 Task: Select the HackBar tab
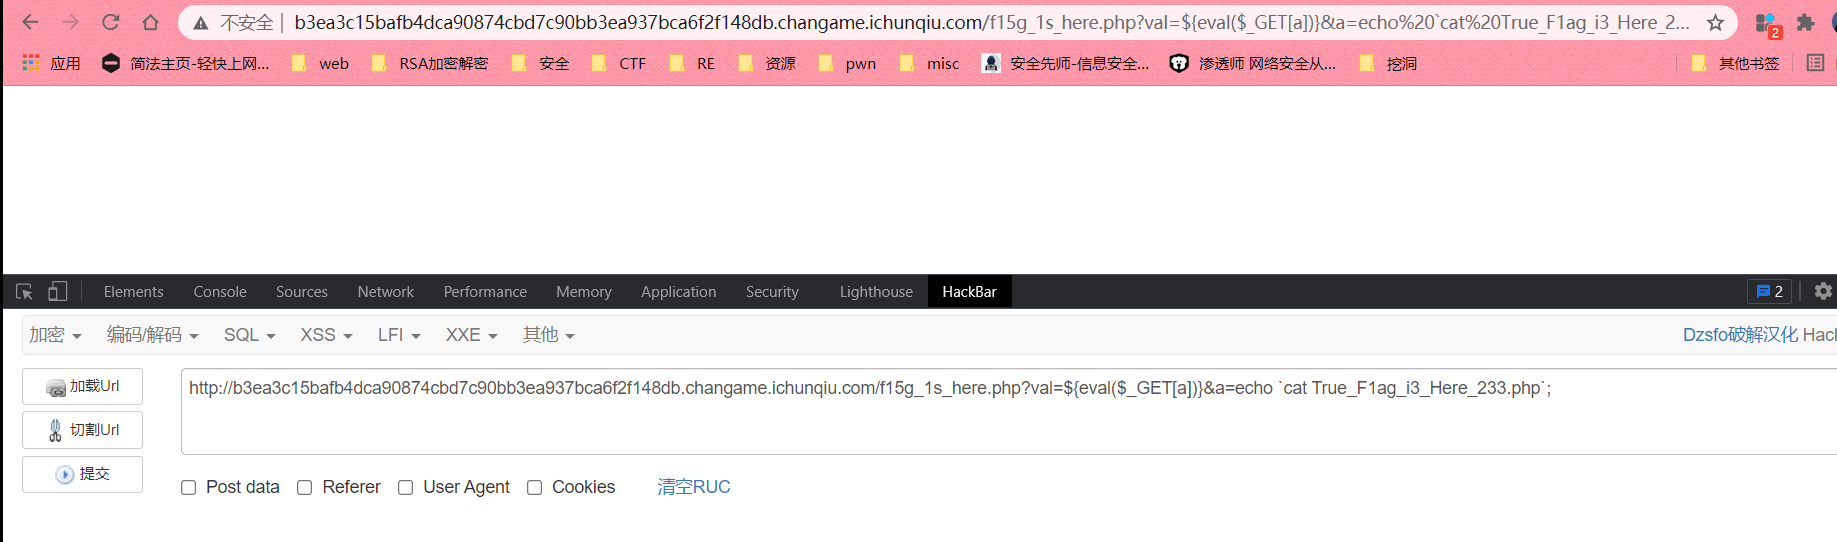[969, 291]
